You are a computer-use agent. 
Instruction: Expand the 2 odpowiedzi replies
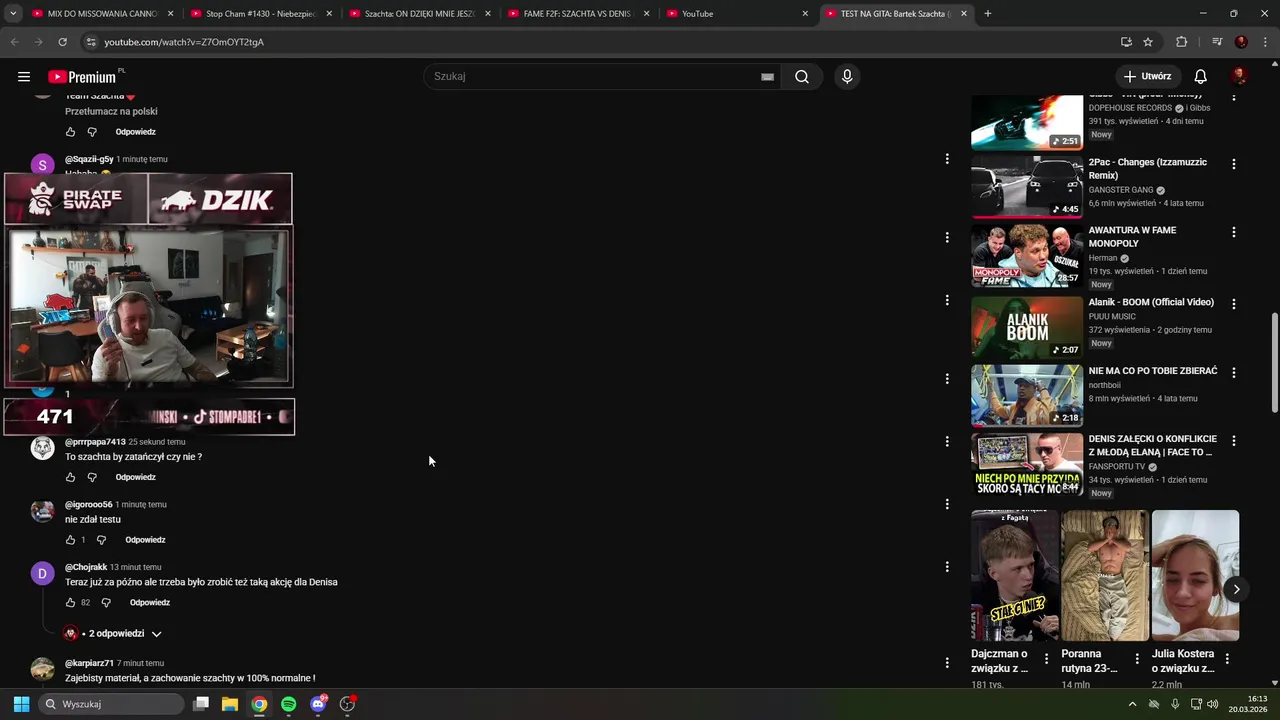click(x=113, y=634)
